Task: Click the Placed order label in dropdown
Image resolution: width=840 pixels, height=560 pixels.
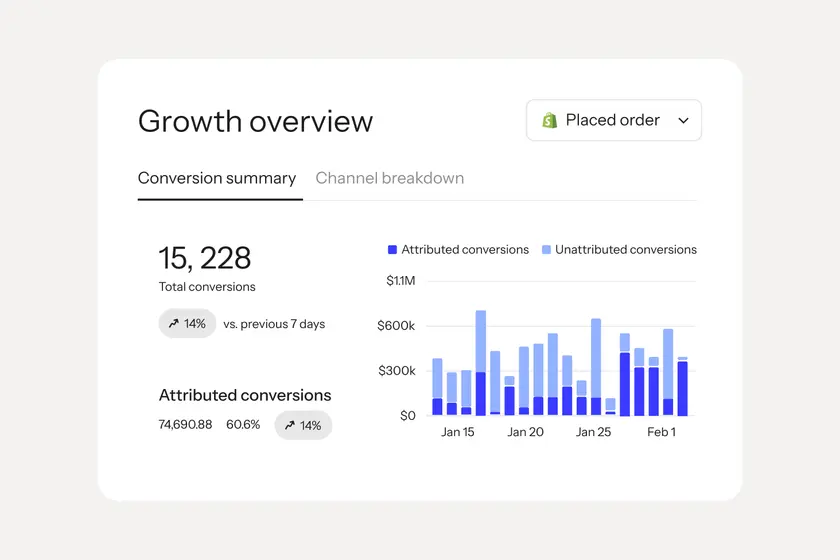Action: pyautogui.click(x=612, y=120)
